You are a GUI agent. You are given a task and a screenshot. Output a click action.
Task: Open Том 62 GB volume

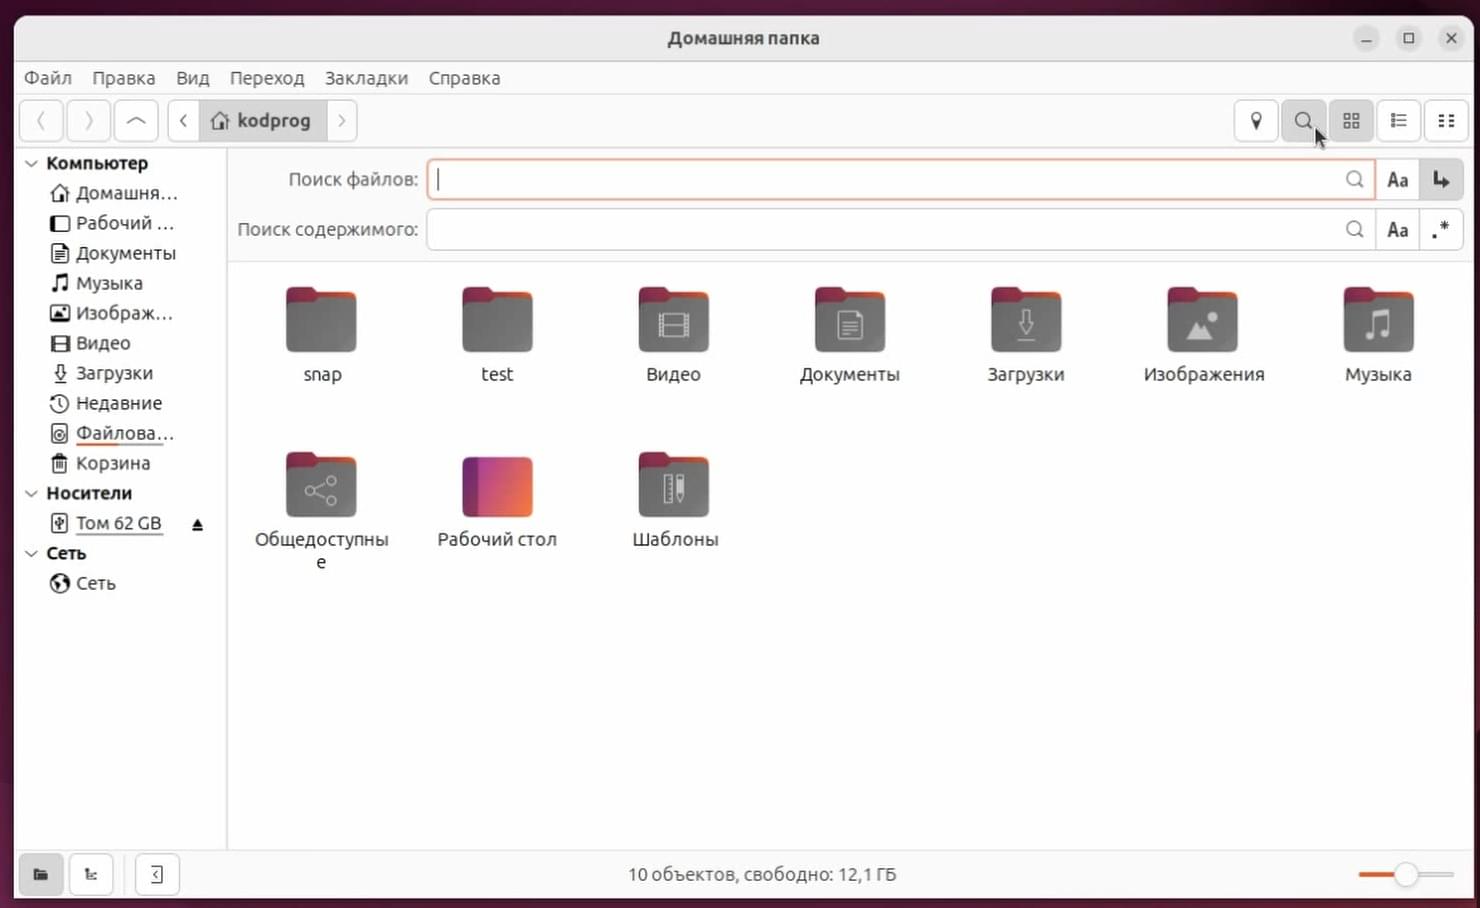[106, 523]
